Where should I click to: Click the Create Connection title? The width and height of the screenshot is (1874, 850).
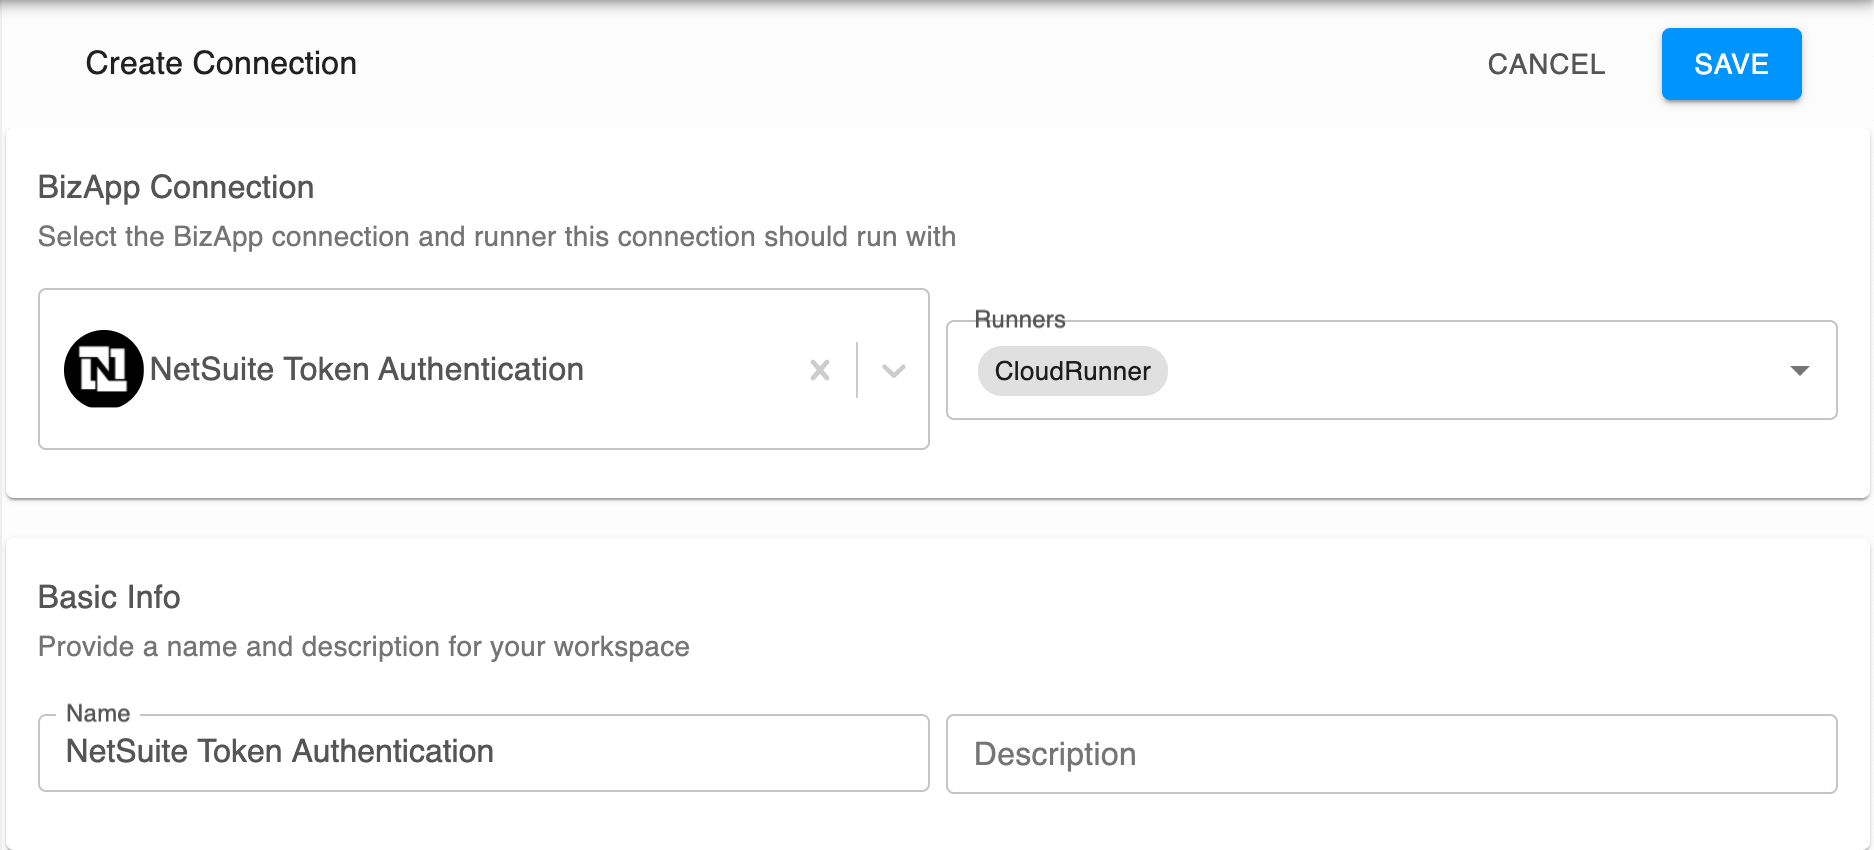click(221, 63)
